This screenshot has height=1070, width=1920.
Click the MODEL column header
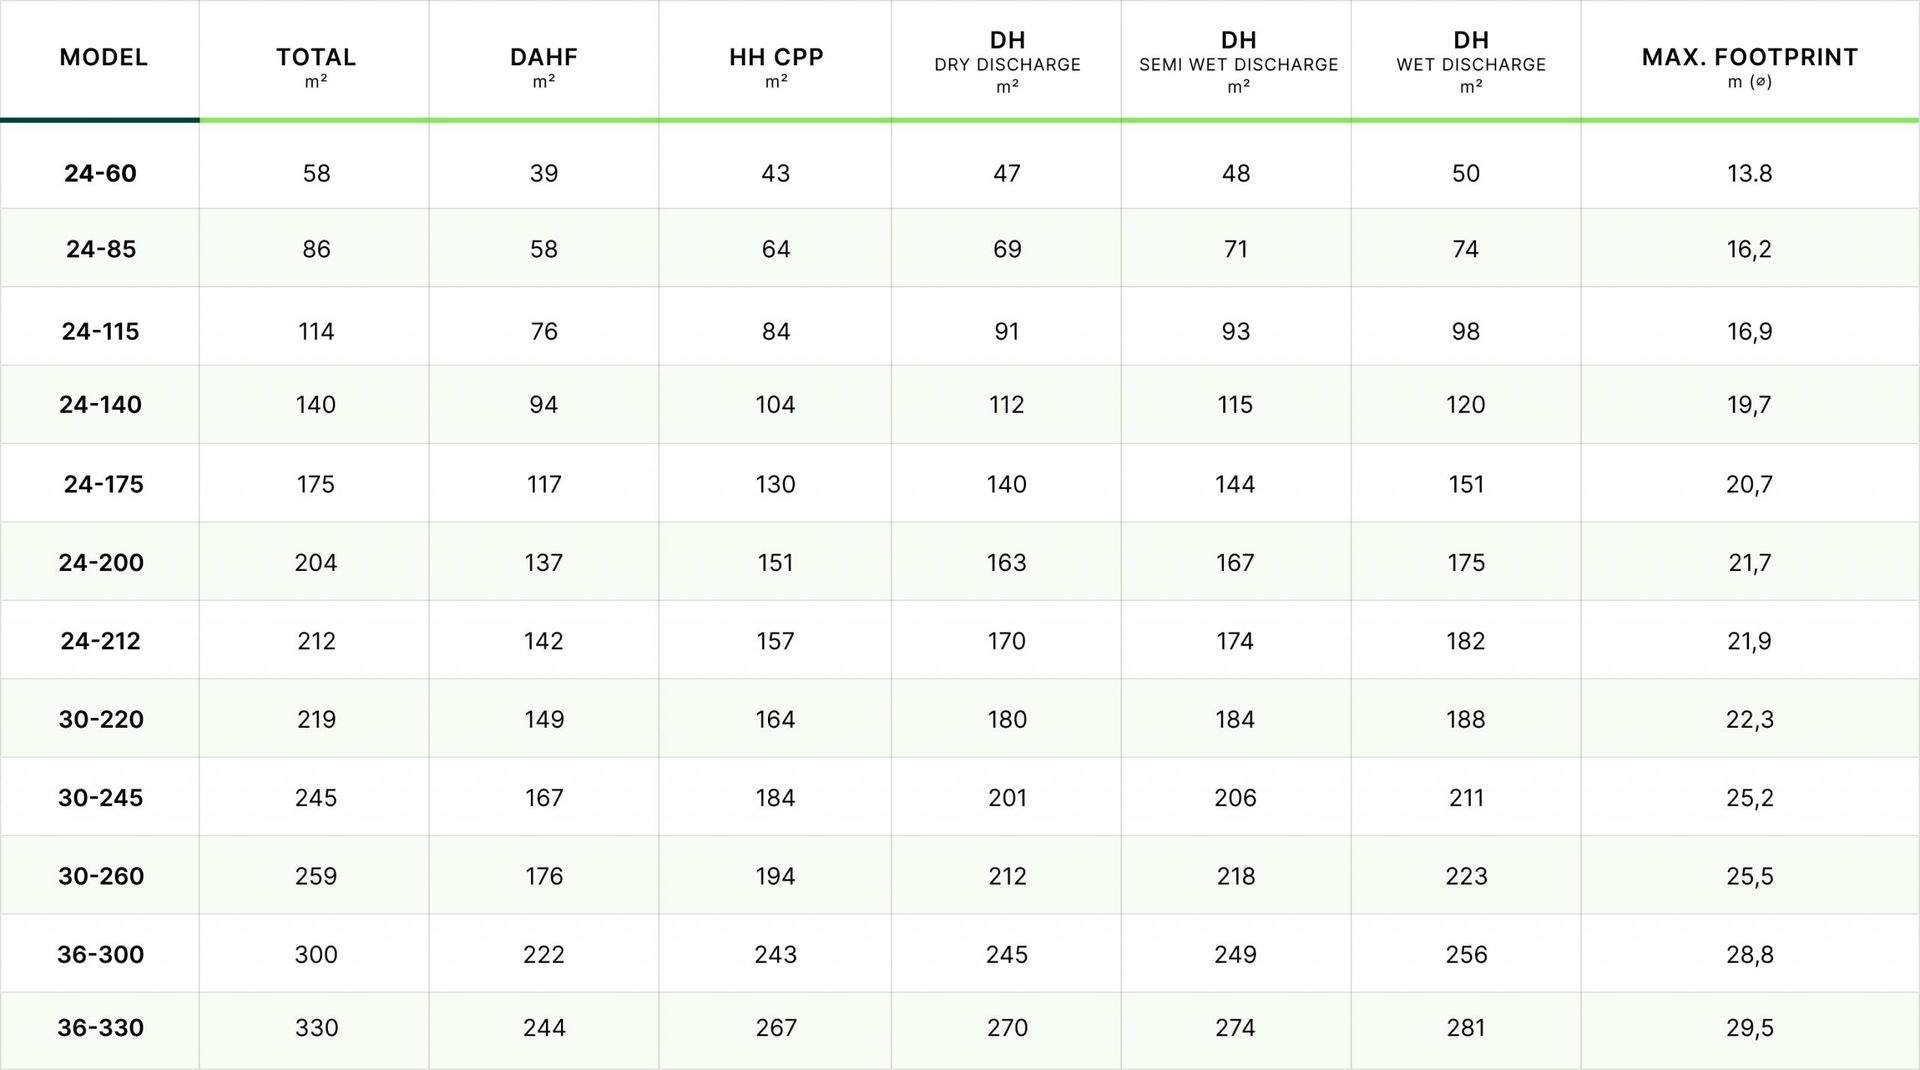click(103, 58)
